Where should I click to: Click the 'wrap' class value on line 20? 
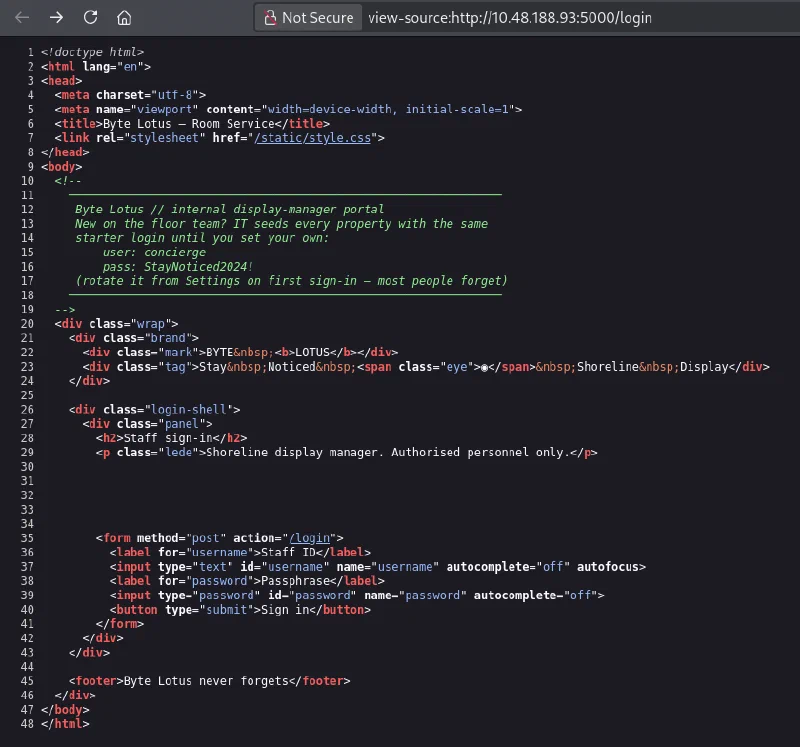pyautogui.click(x=151, y=324)
